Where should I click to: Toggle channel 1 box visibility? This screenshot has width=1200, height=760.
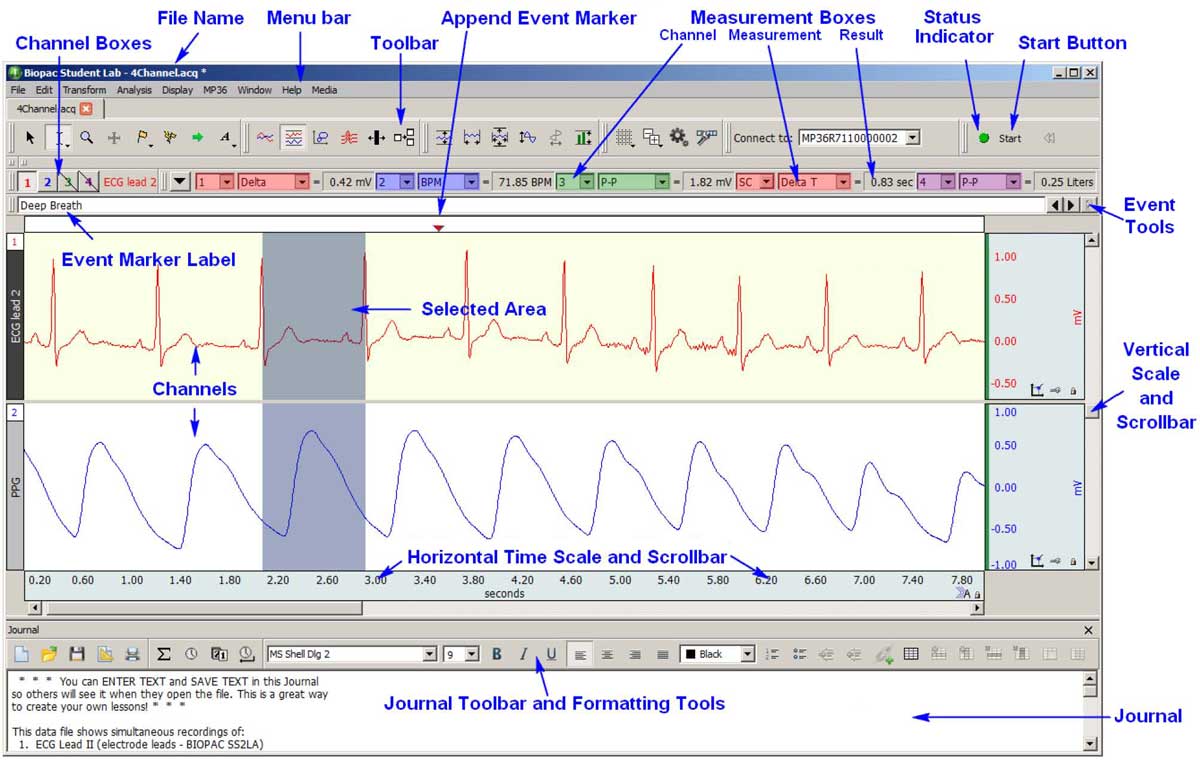coord(26,182)
